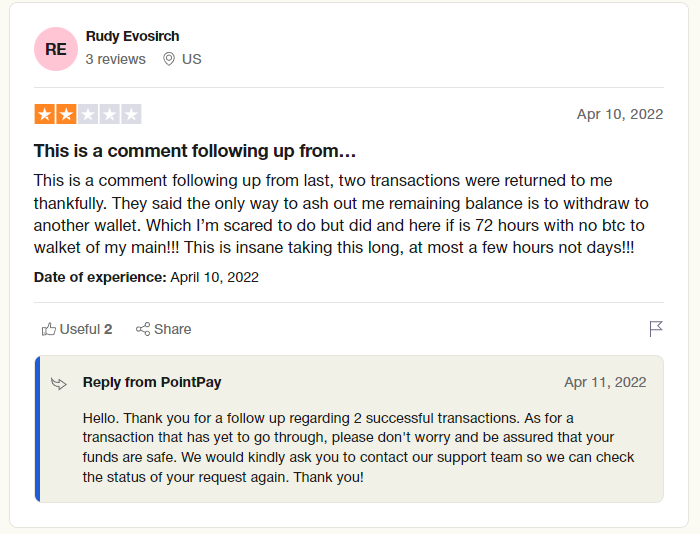Click the RE avatar circle
Viewport: 700px width, 534px height.
56,49
